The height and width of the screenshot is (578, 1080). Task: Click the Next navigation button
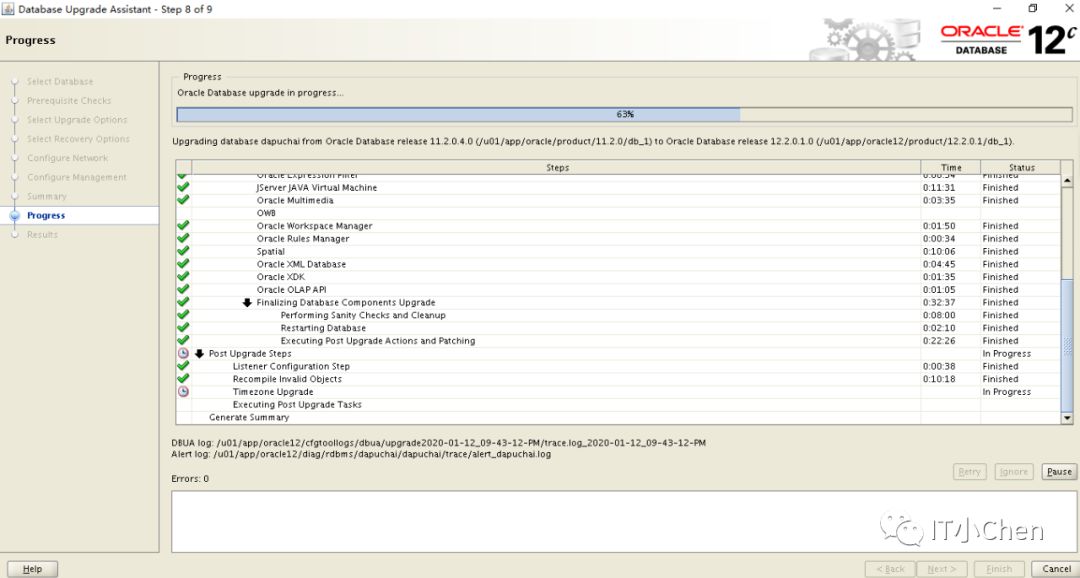[942, 569]
